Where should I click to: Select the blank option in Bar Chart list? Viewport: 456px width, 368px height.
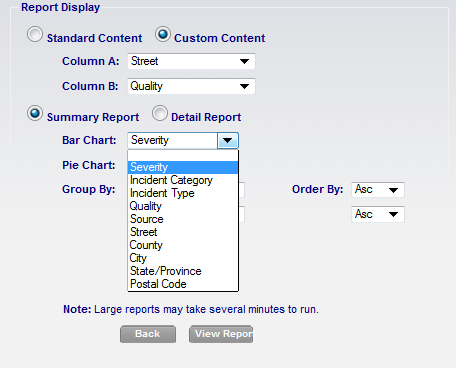pyautogui.click(x=183, y=156)
